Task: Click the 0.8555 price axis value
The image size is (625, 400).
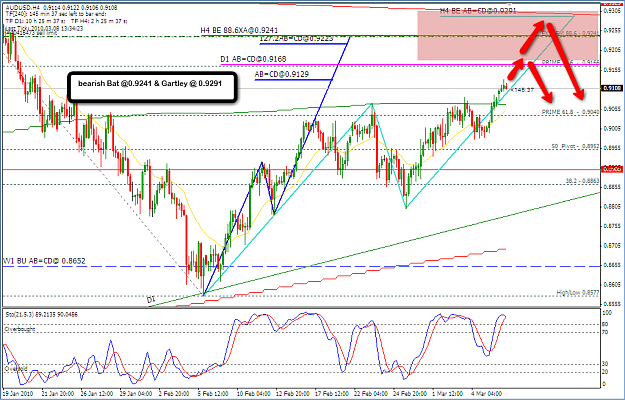Action: coord(613,304)
